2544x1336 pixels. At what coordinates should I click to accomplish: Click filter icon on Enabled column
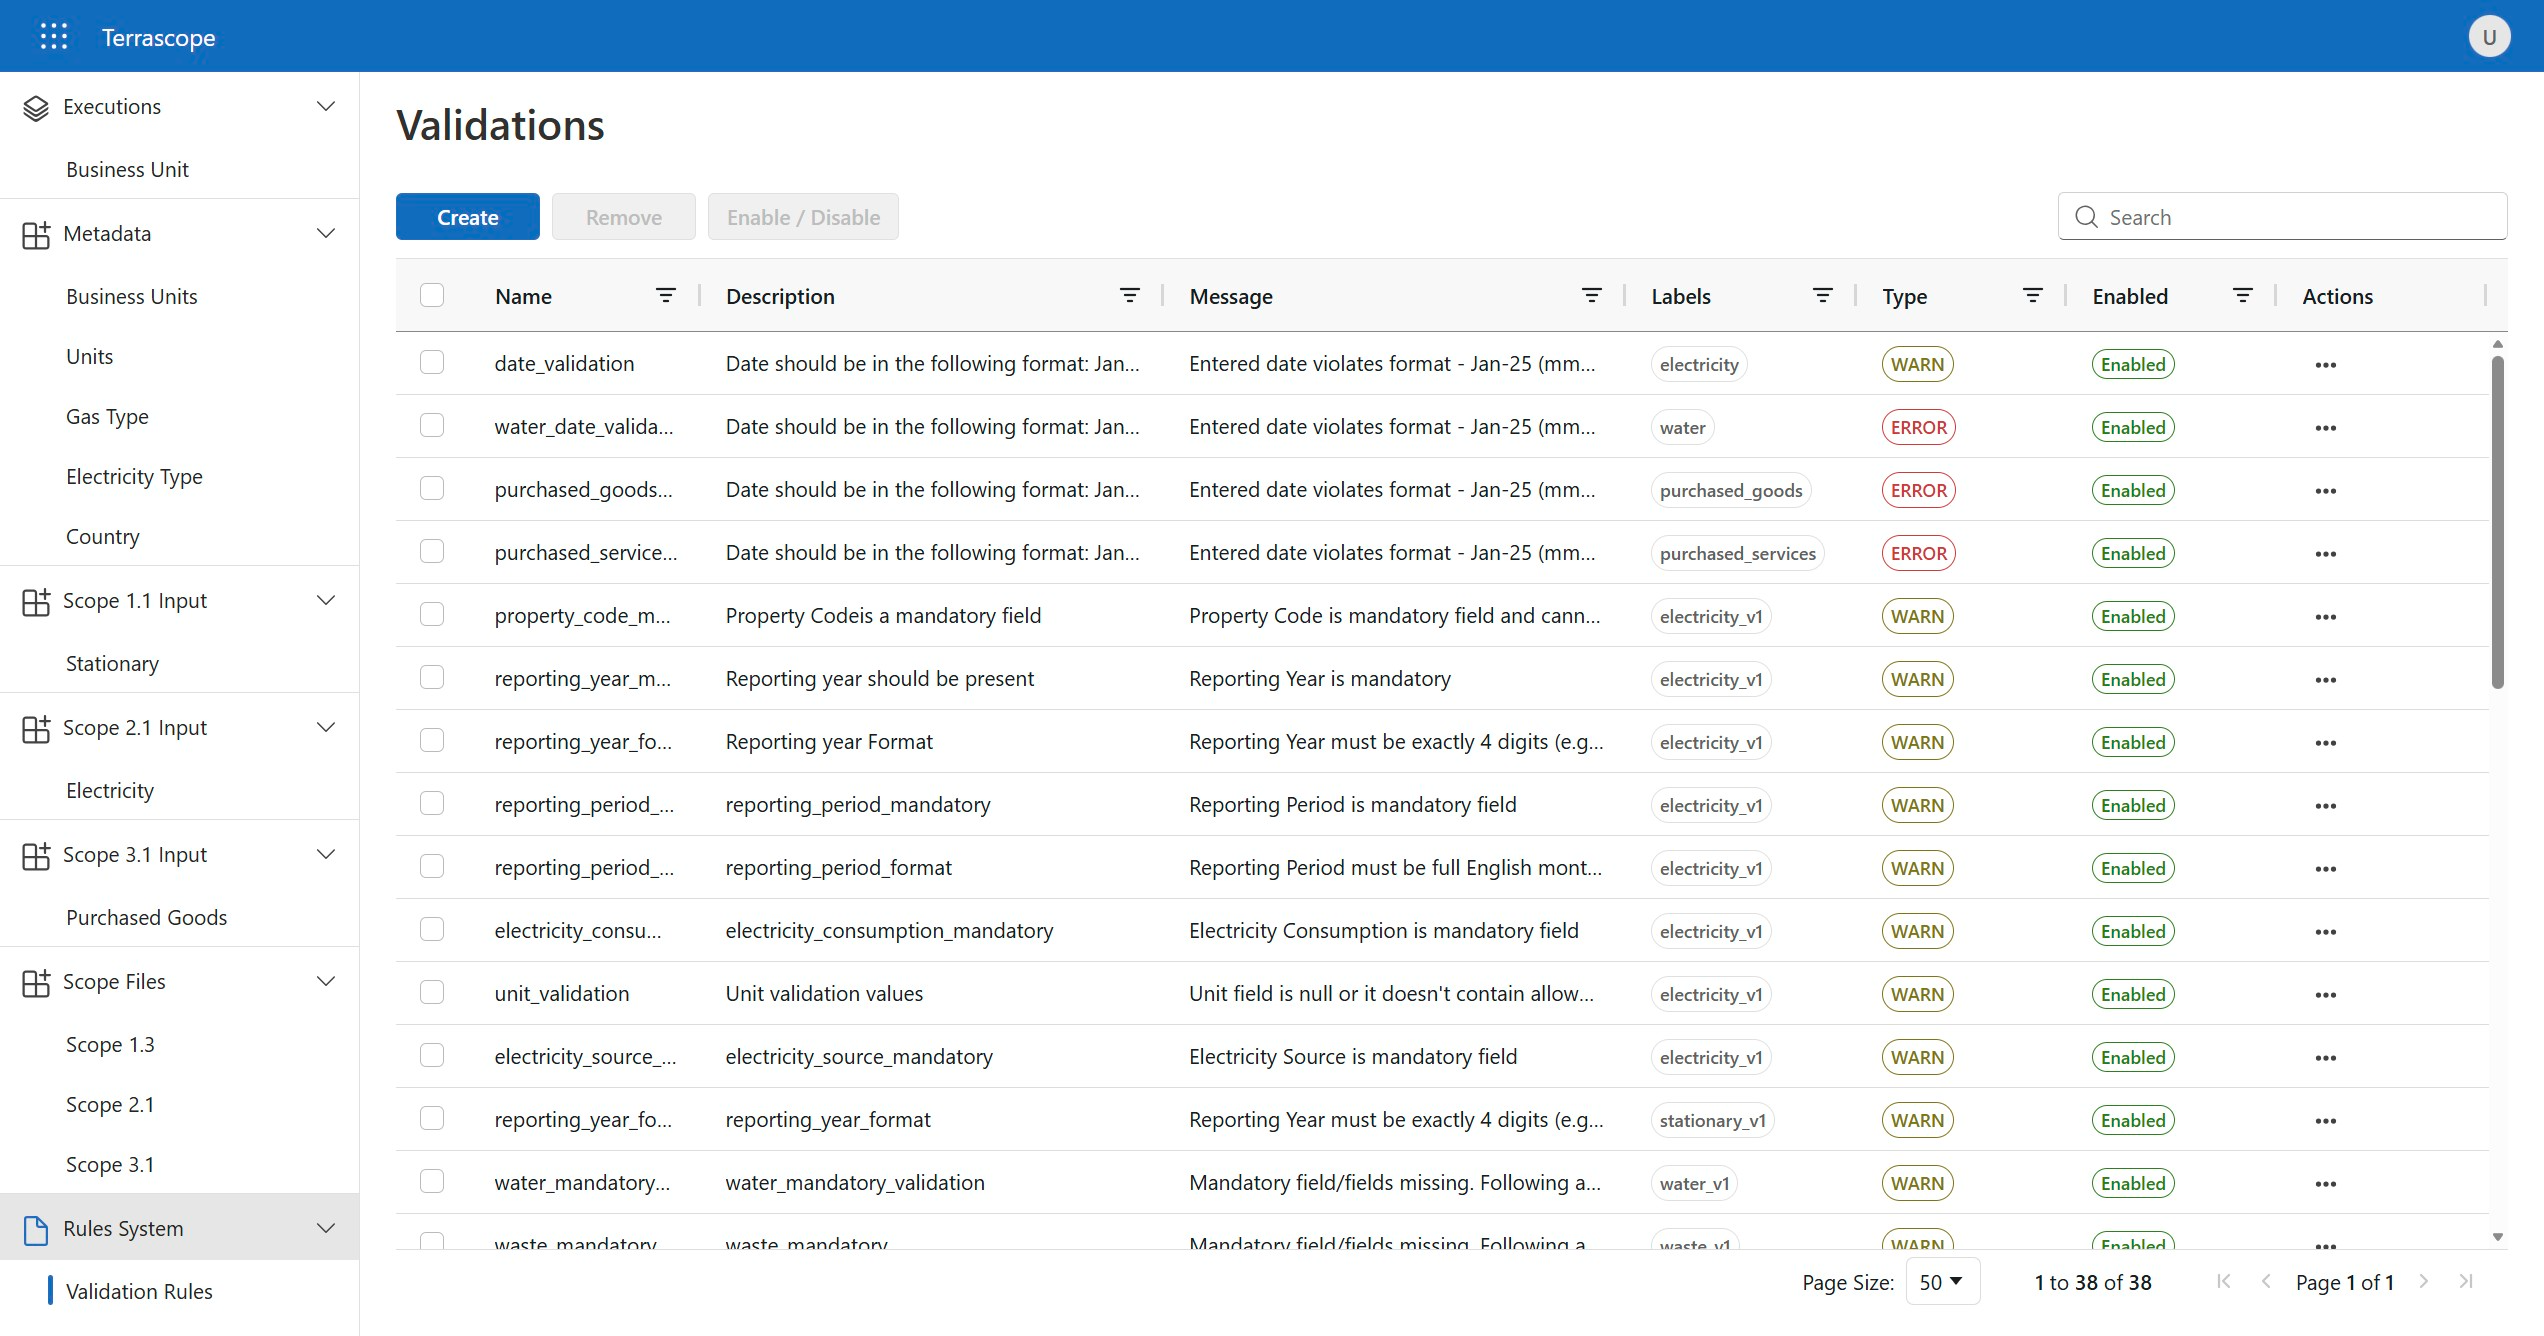2242,296
